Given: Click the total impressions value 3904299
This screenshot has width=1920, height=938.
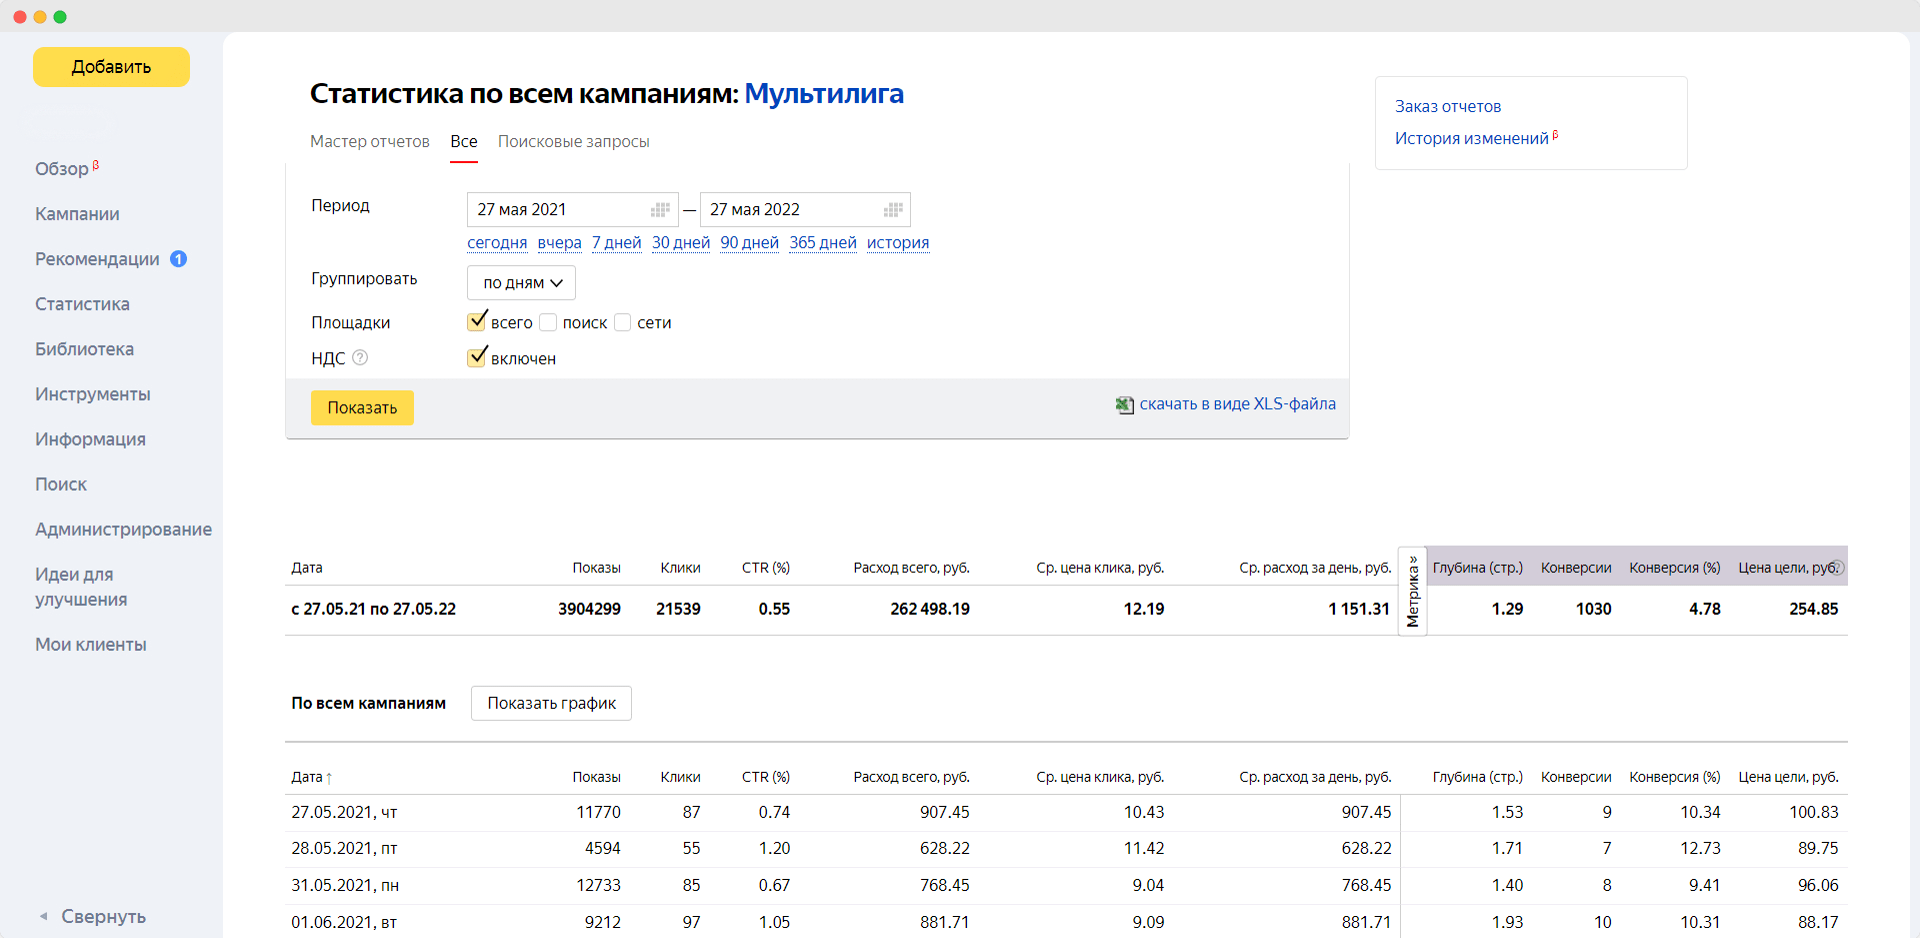Looking at the screenshot, I should (589, 609).
